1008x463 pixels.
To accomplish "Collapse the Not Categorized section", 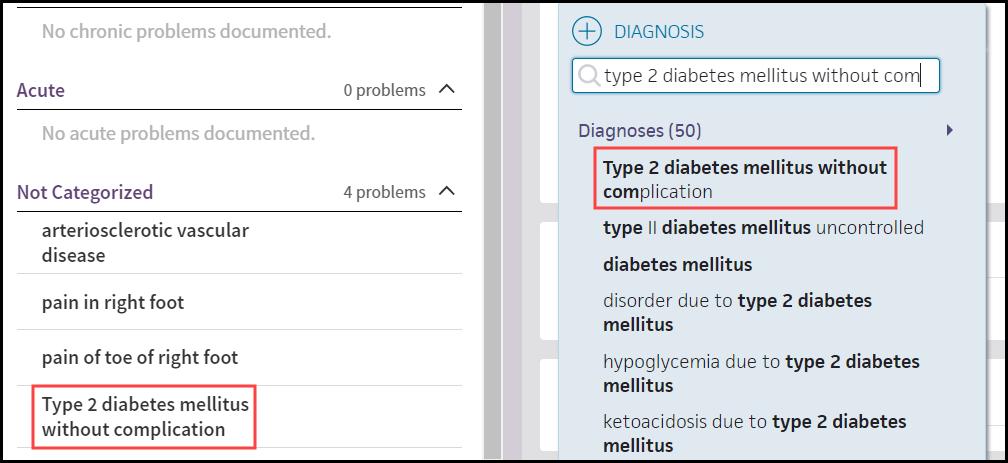I will (x=446, y=191).
